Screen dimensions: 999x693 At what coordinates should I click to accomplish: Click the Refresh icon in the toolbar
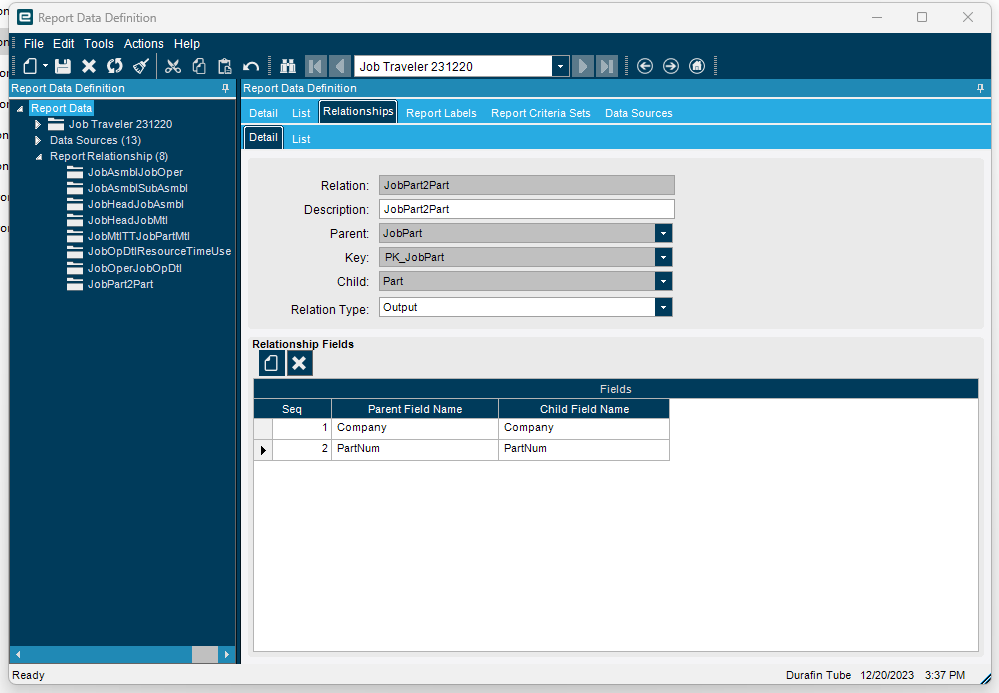click(115, 66)
